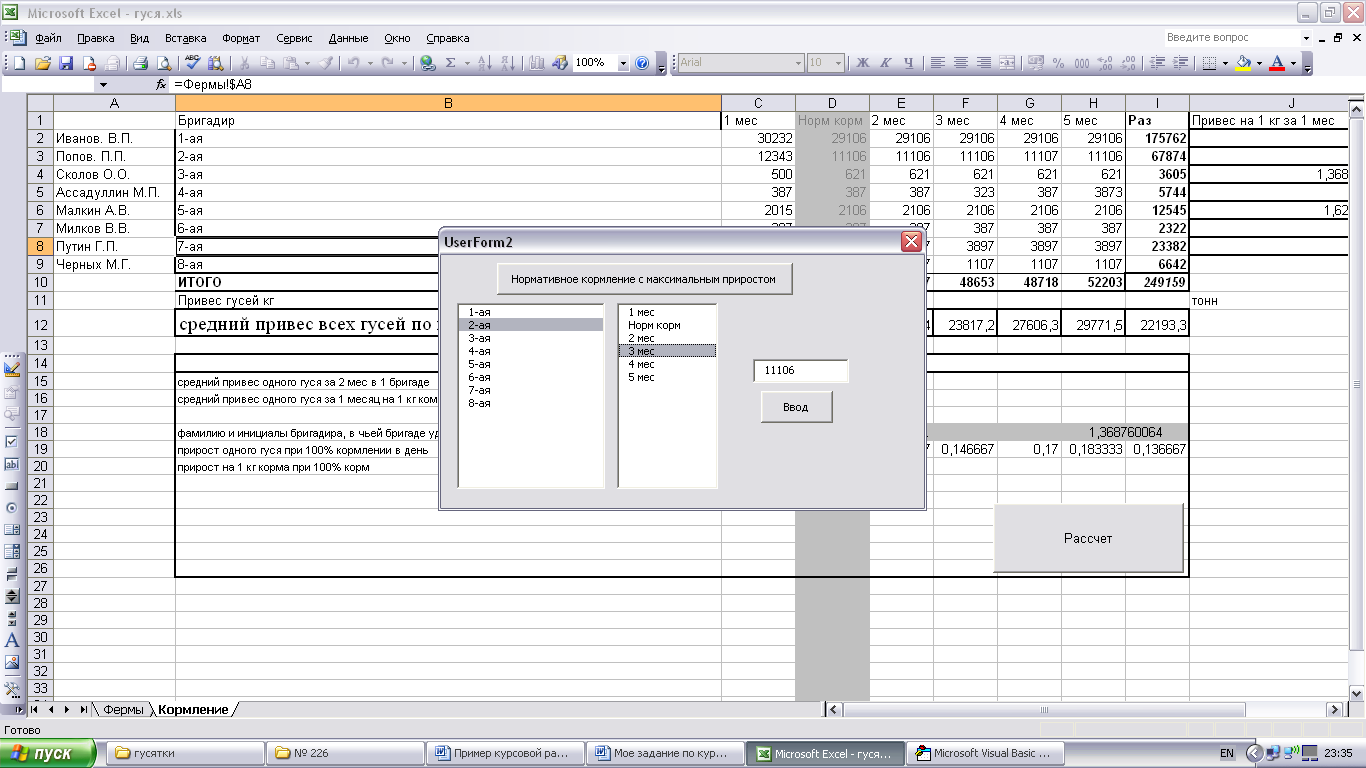Toggle Design Mode in the Control Toolbox
This screenshot has width=1366, height=768.
point(12,369)
